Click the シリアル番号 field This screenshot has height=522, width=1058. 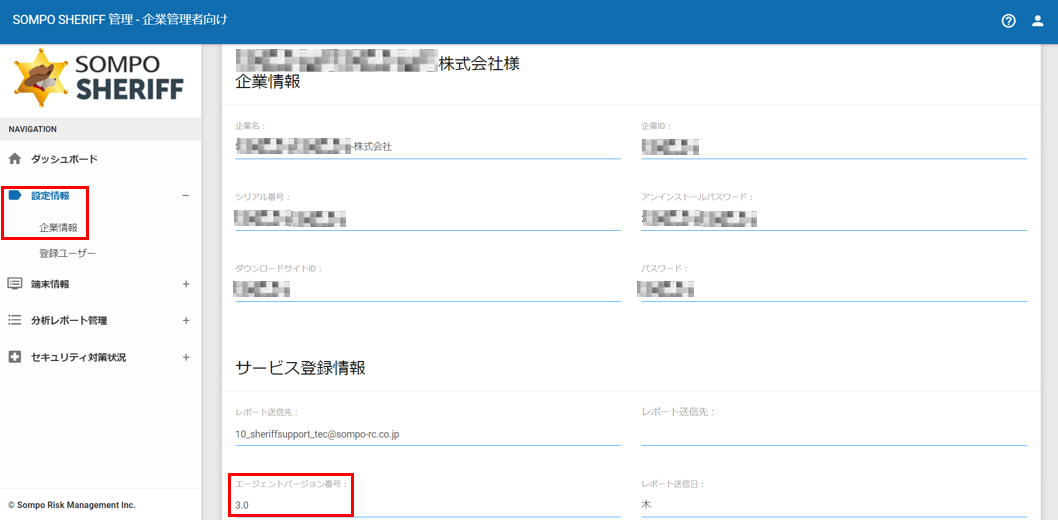coord(428,219)
